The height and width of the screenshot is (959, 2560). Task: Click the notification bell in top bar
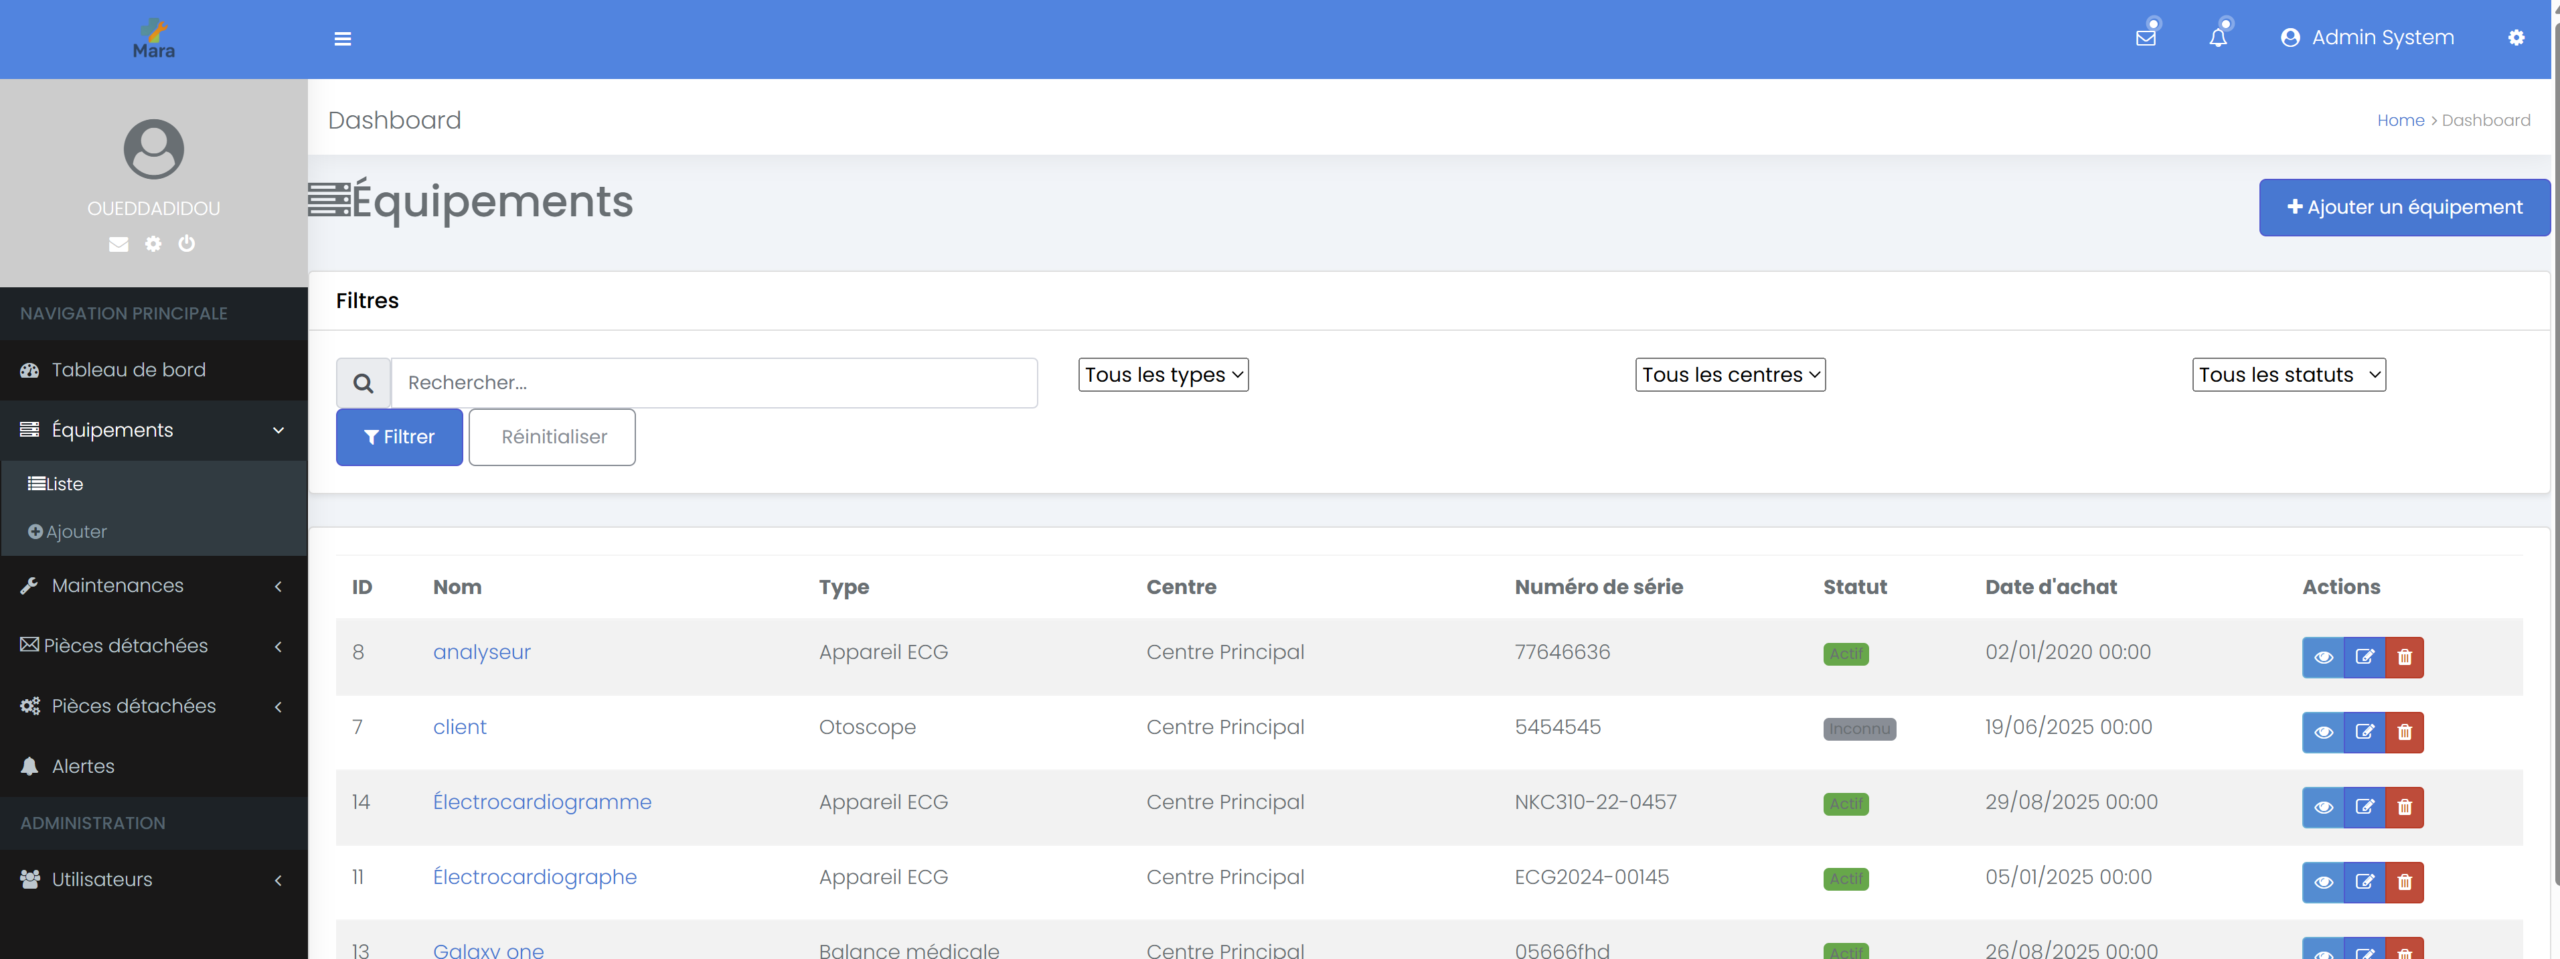tap(2218, 38)
